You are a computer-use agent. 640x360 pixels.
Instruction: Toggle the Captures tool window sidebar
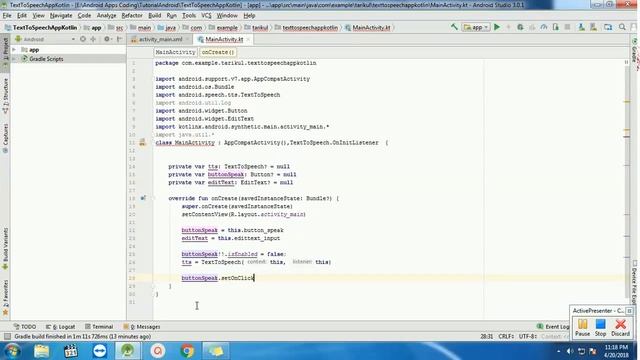click(5, 138)
